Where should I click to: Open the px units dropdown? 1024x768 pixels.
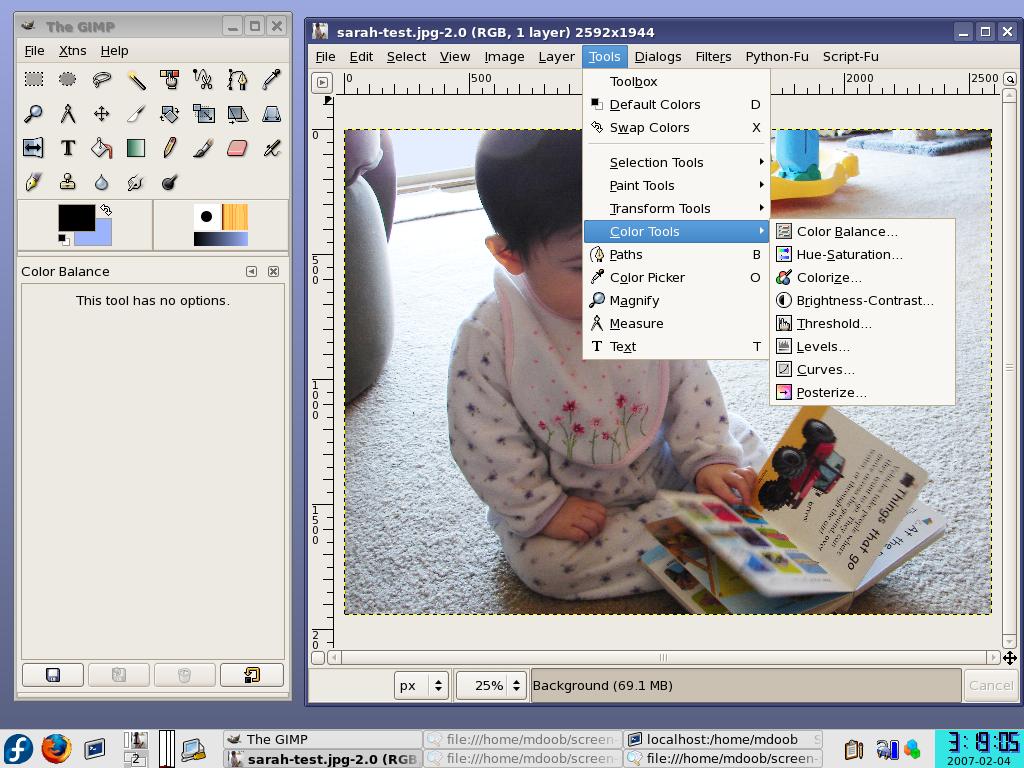click(421, 685)
